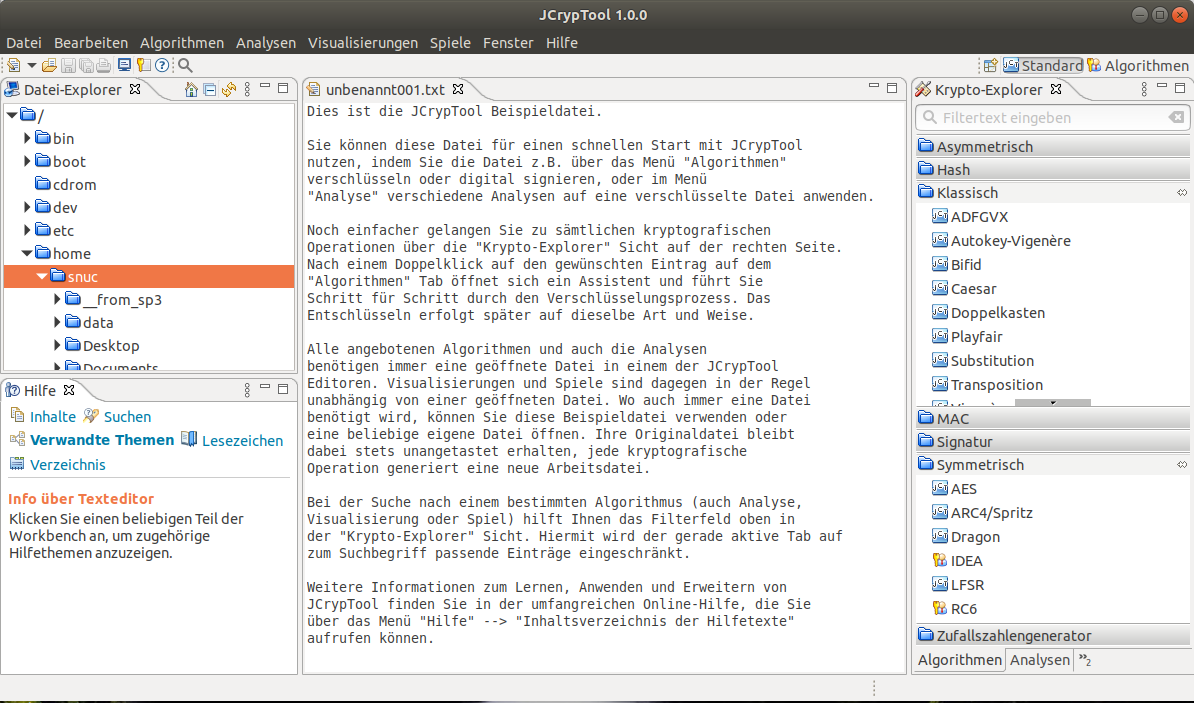Expand the data folder arrow
The width and height of the screenshot is (1194, 703).
(x=57, y=322)
